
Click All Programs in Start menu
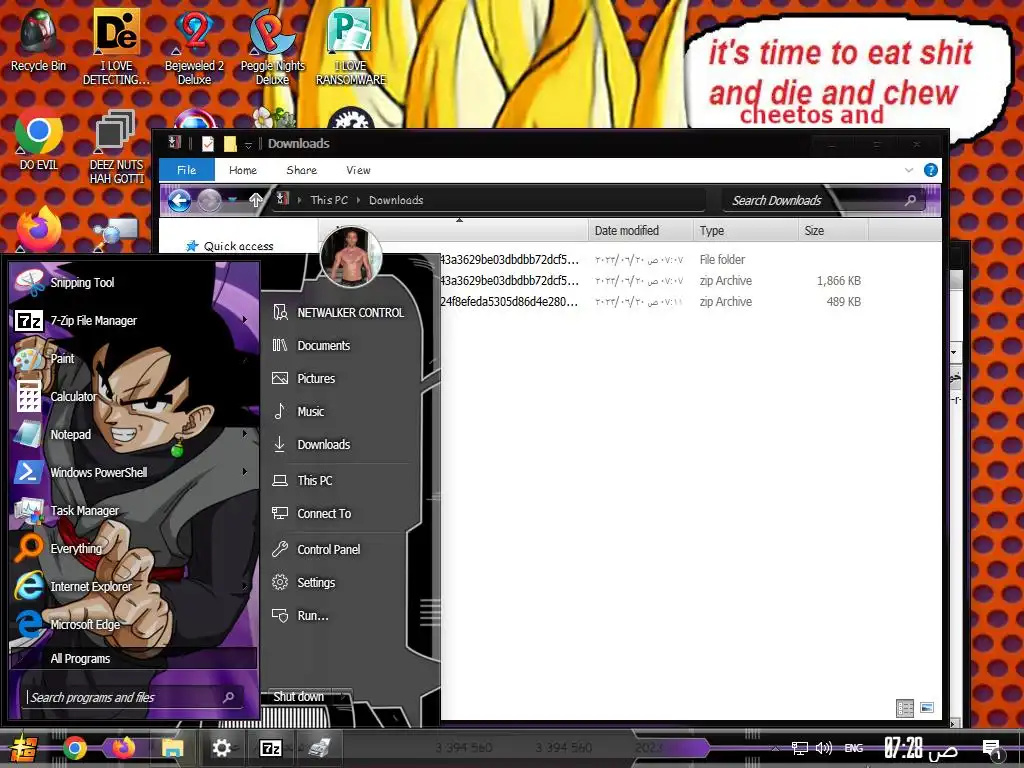click(x=133, y=658)
